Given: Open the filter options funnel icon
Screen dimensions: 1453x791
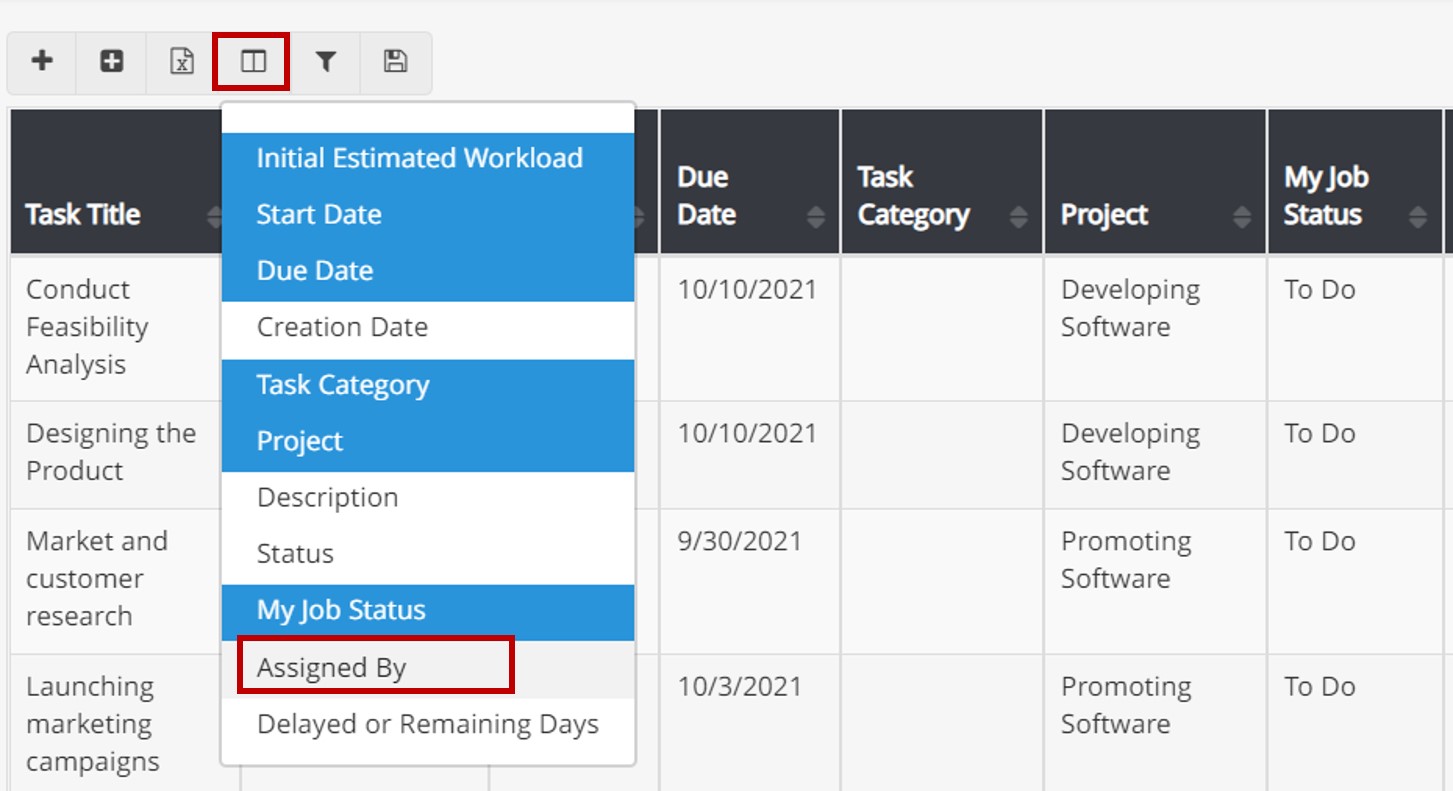Looking at the screenshot, I should tap(325, 61).
